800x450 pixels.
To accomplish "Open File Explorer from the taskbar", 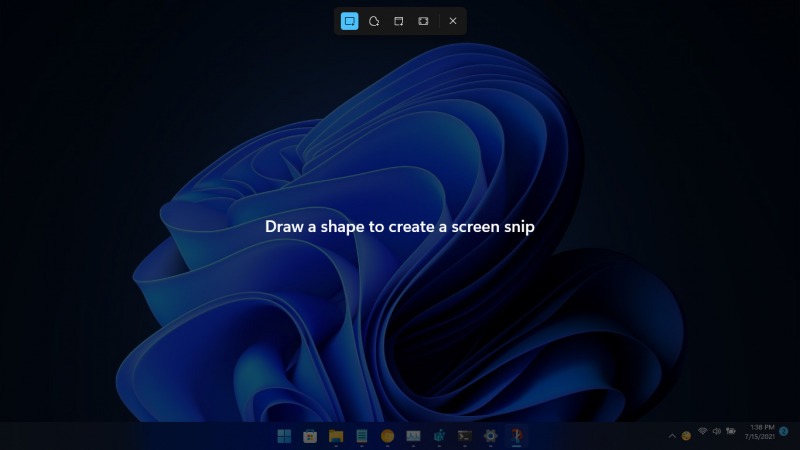I will click(336, 436).
